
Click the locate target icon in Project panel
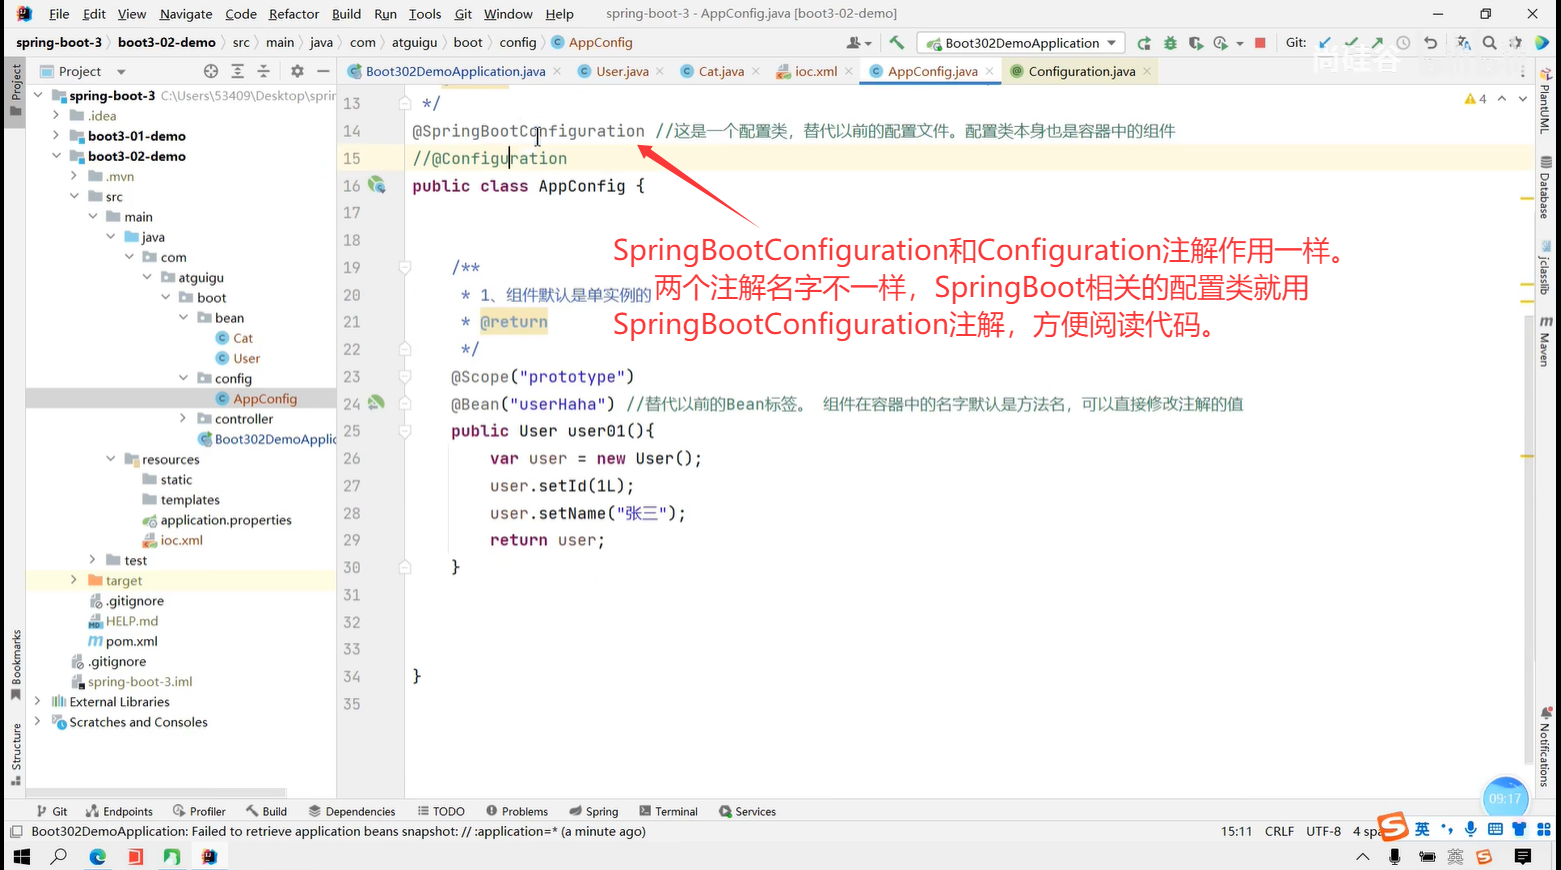[211, 71]
